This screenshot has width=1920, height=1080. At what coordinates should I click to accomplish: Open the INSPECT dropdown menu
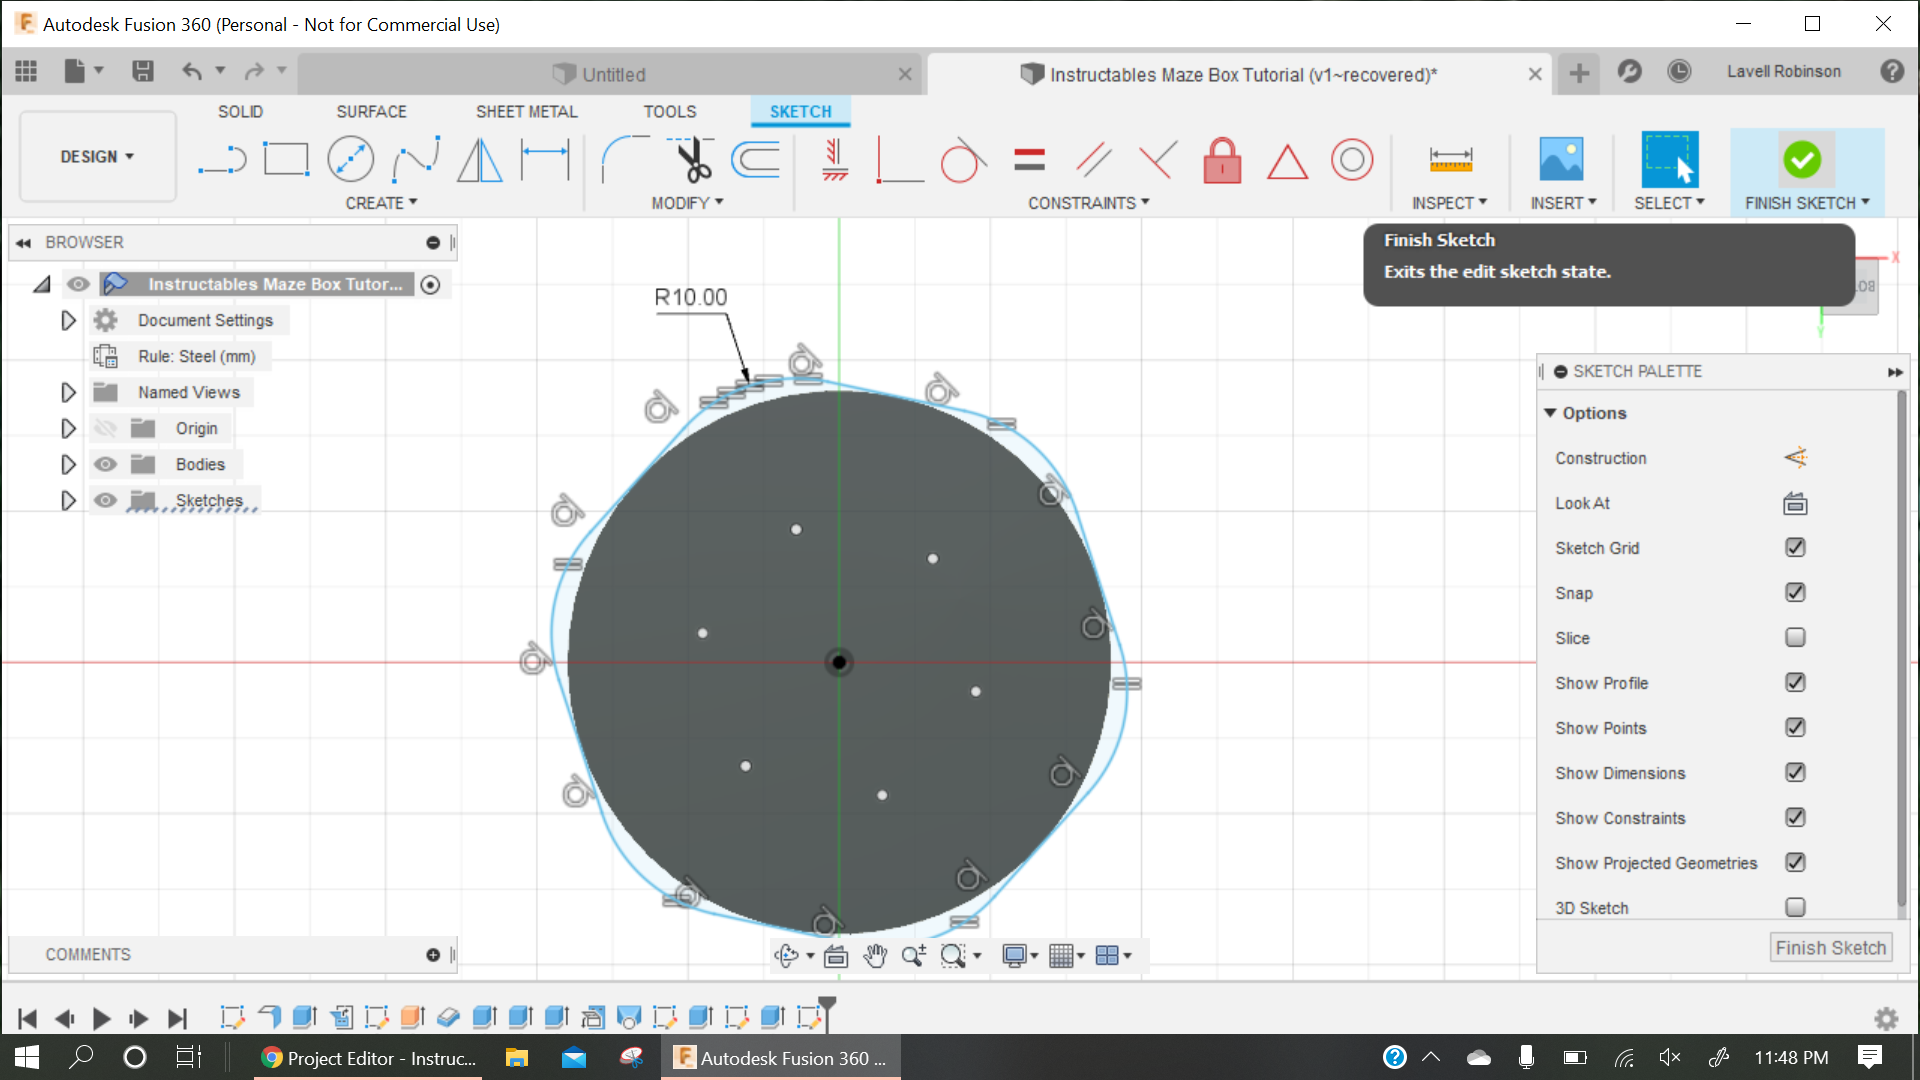click(x=1449, y=203)
